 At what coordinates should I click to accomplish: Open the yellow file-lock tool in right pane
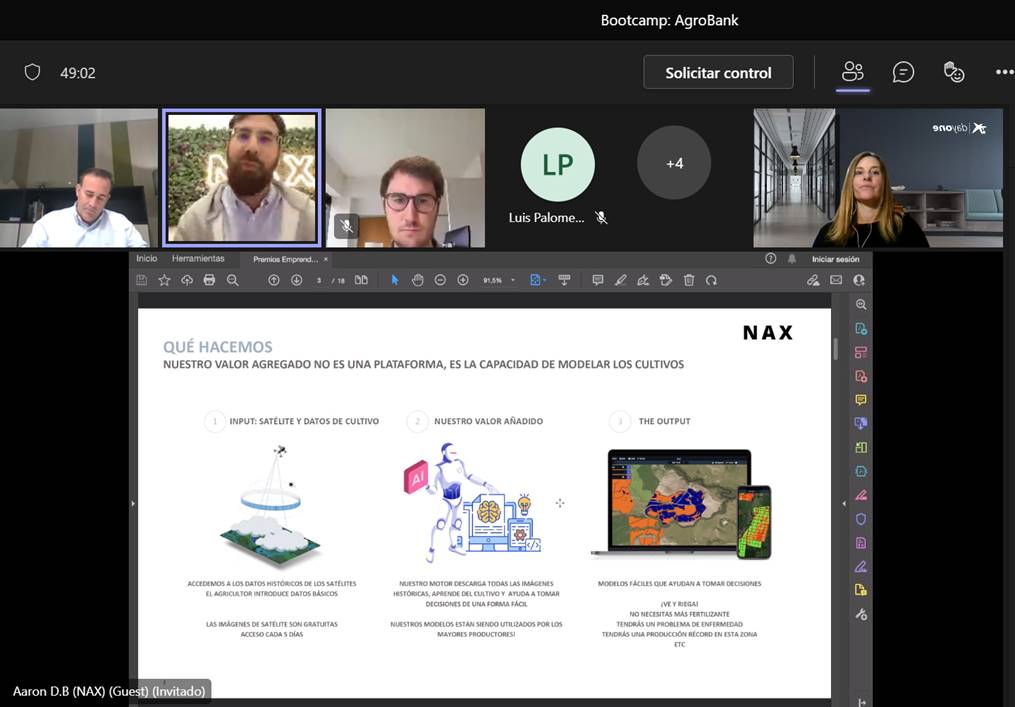pos(861,590)
